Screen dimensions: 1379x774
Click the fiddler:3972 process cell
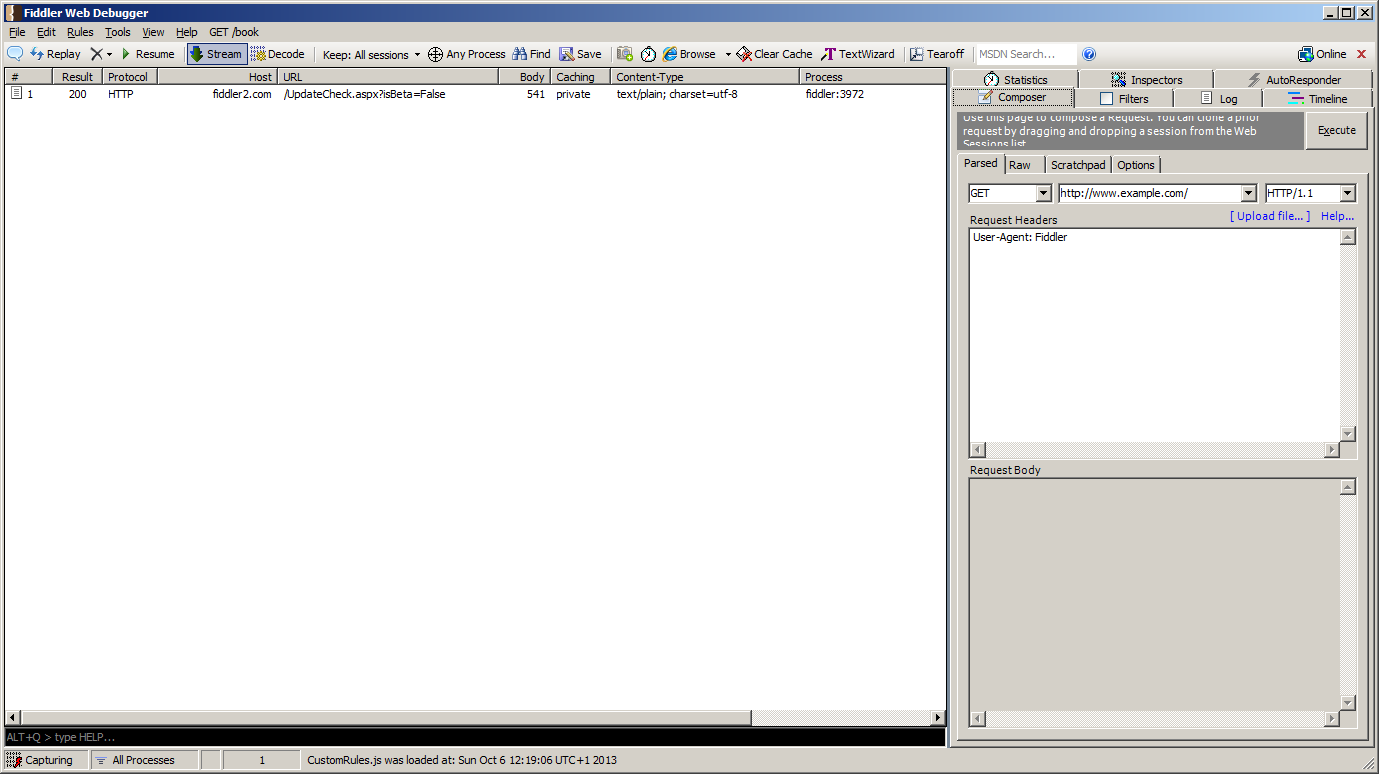(835, 94)
